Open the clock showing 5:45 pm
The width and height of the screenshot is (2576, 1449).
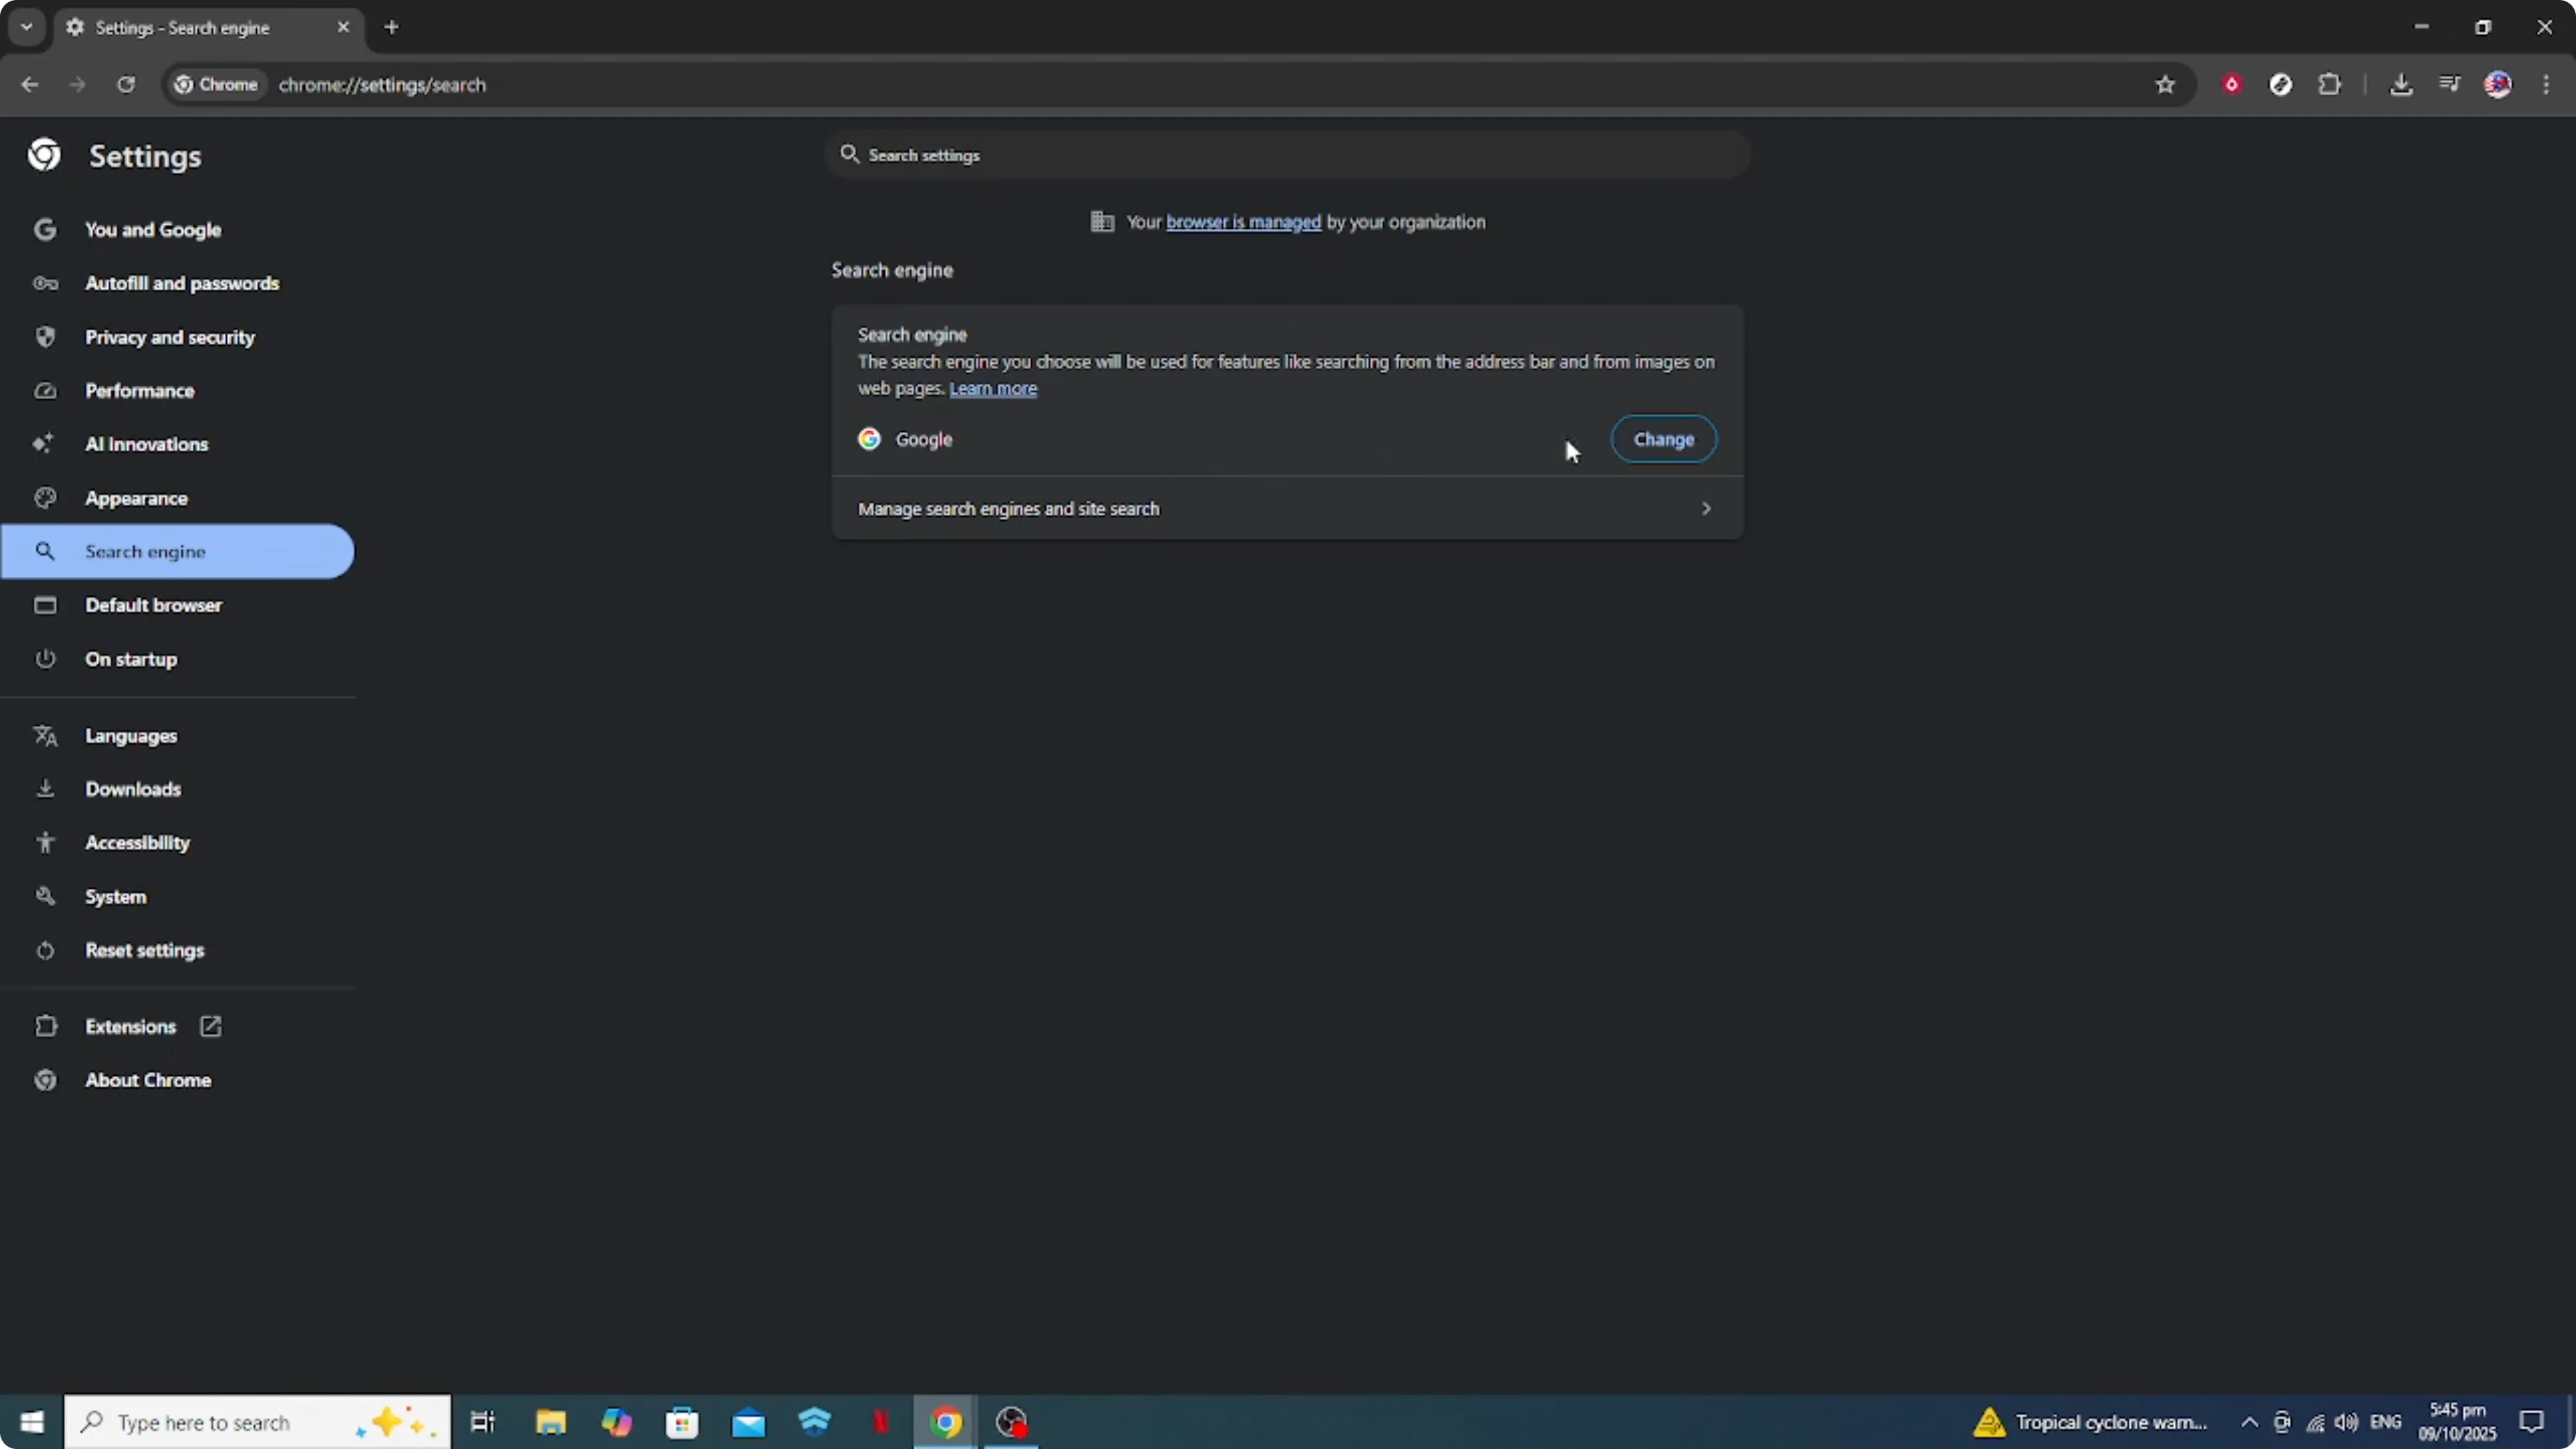(x=2457, y=1422)
